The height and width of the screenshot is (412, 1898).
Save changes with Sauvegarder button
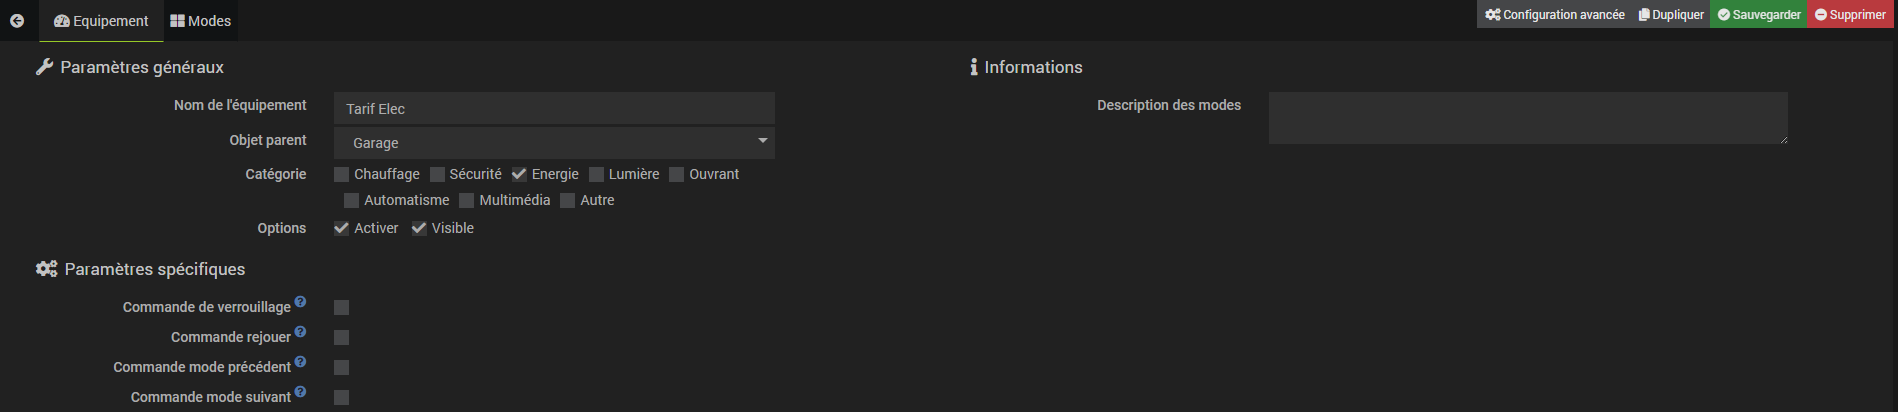coord(1759,14)
